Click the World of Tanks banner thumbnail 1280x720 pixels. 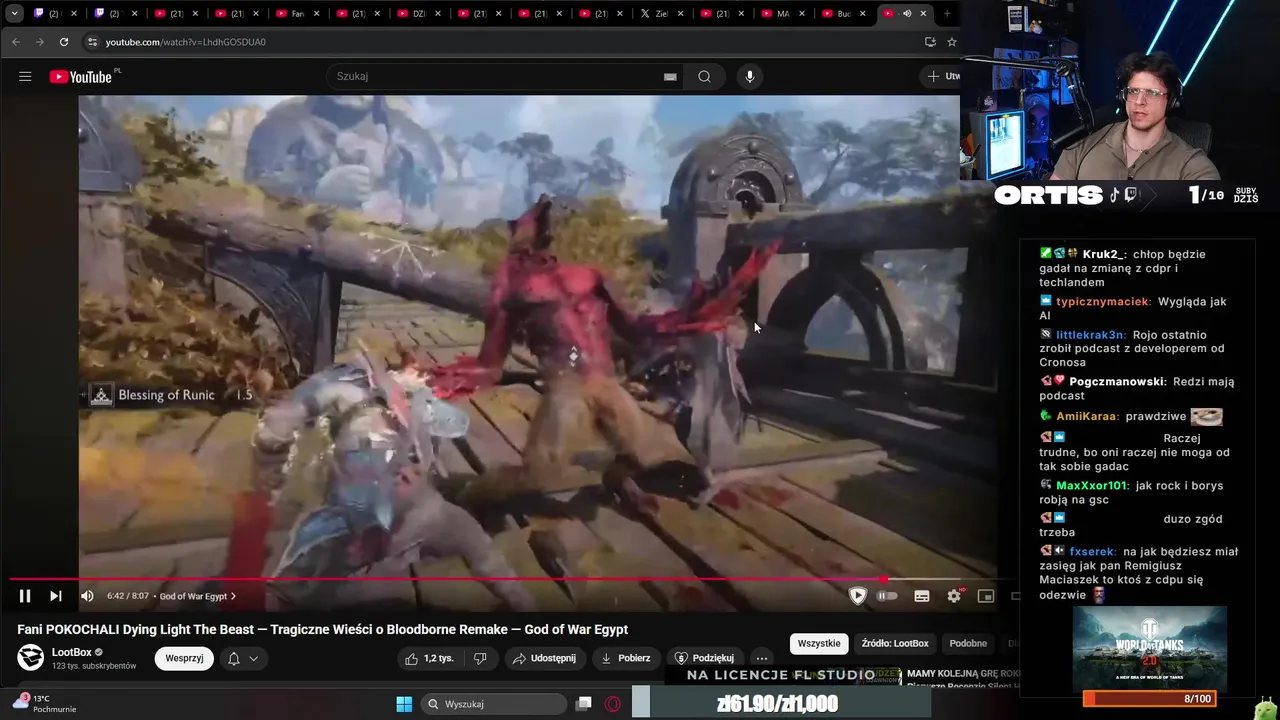click(x=1150, y=648)
